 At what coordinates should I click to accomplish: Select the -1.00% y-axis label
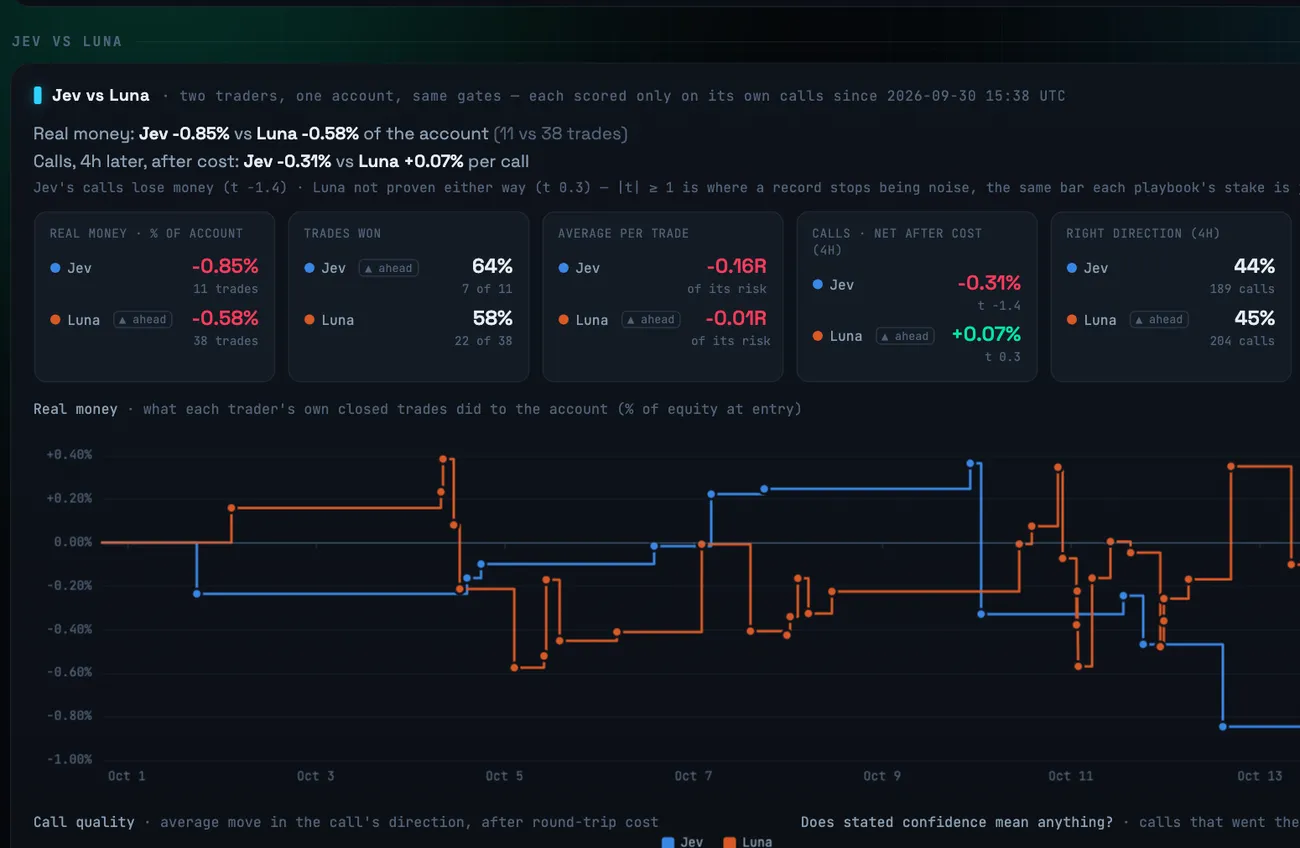(69, 760)
